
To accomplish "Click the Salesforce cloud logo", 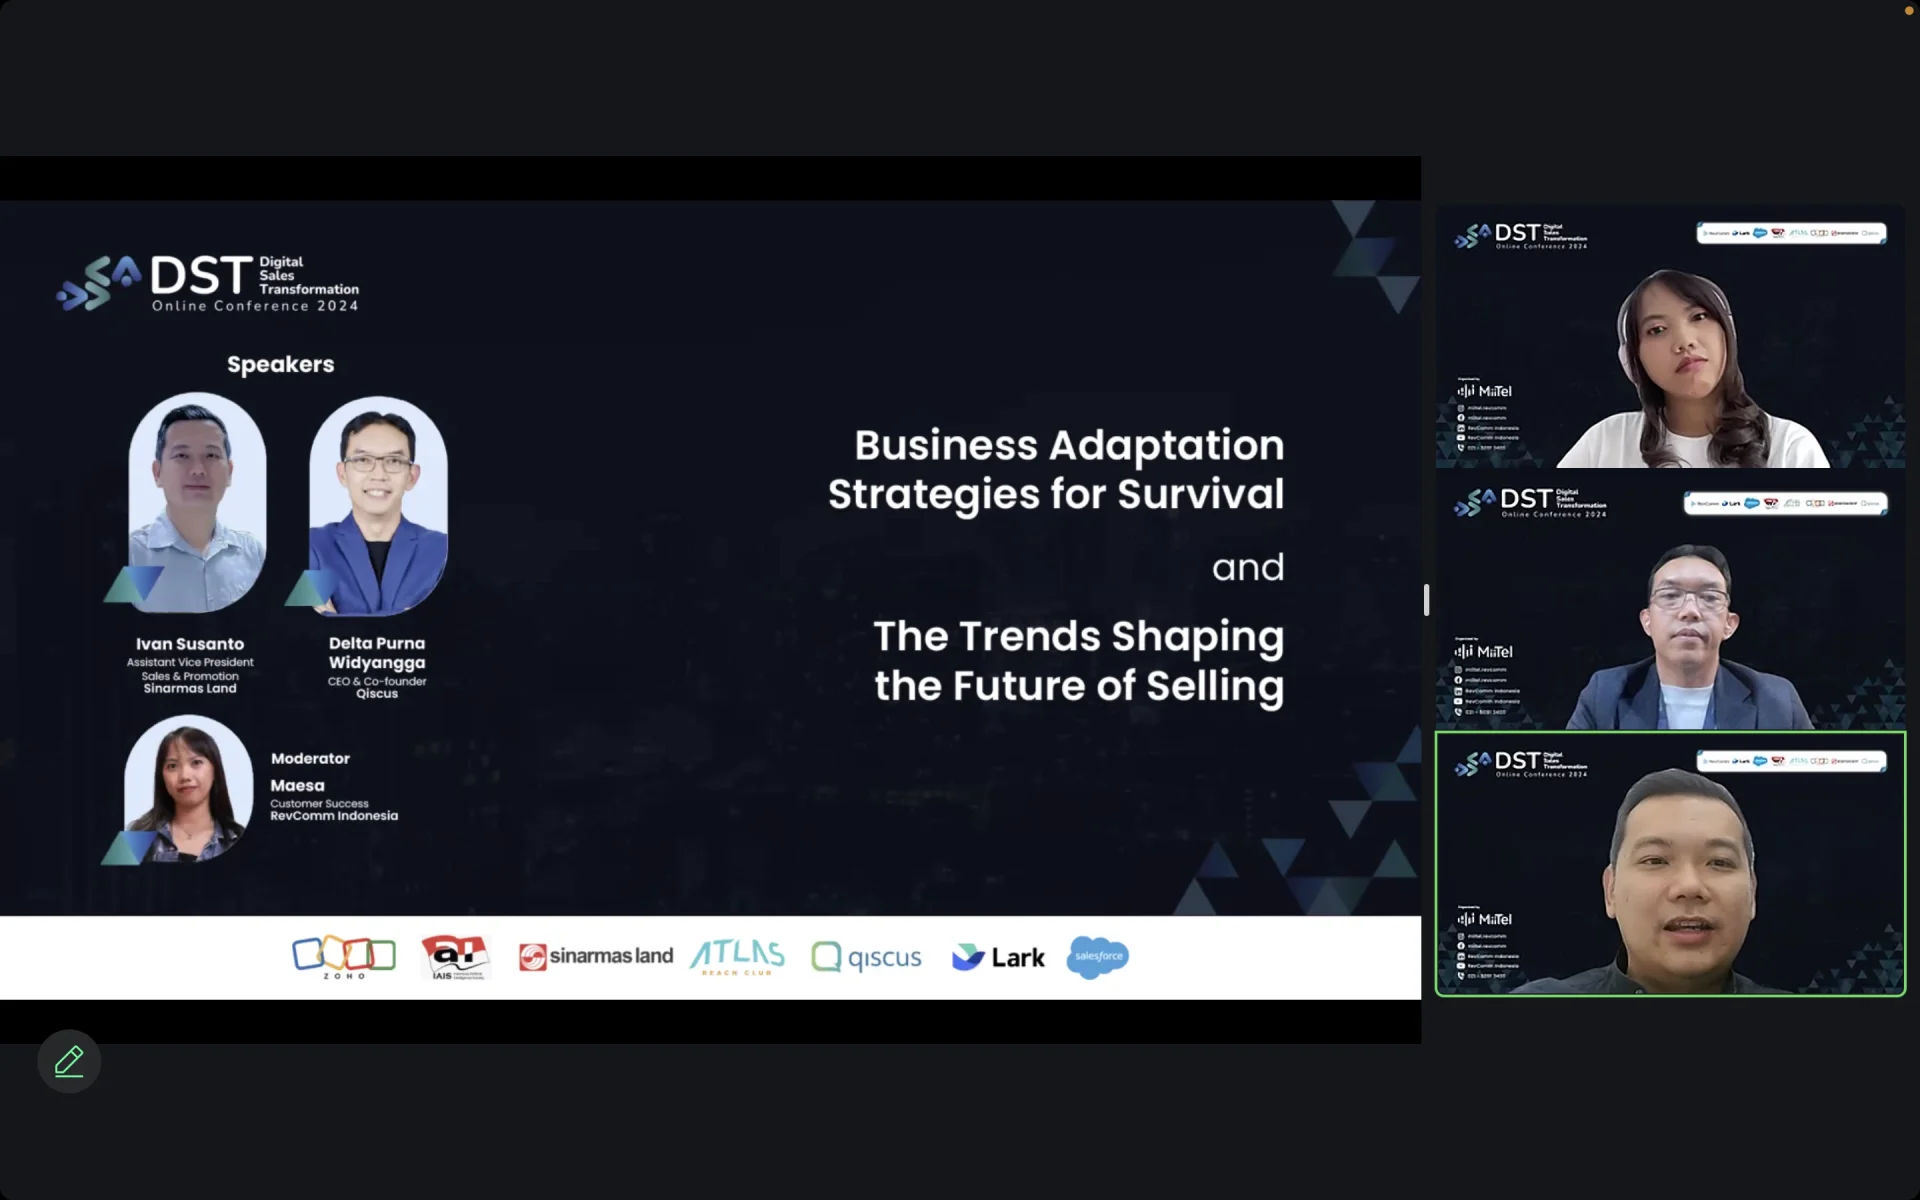I will click(x=1098, y=957).
